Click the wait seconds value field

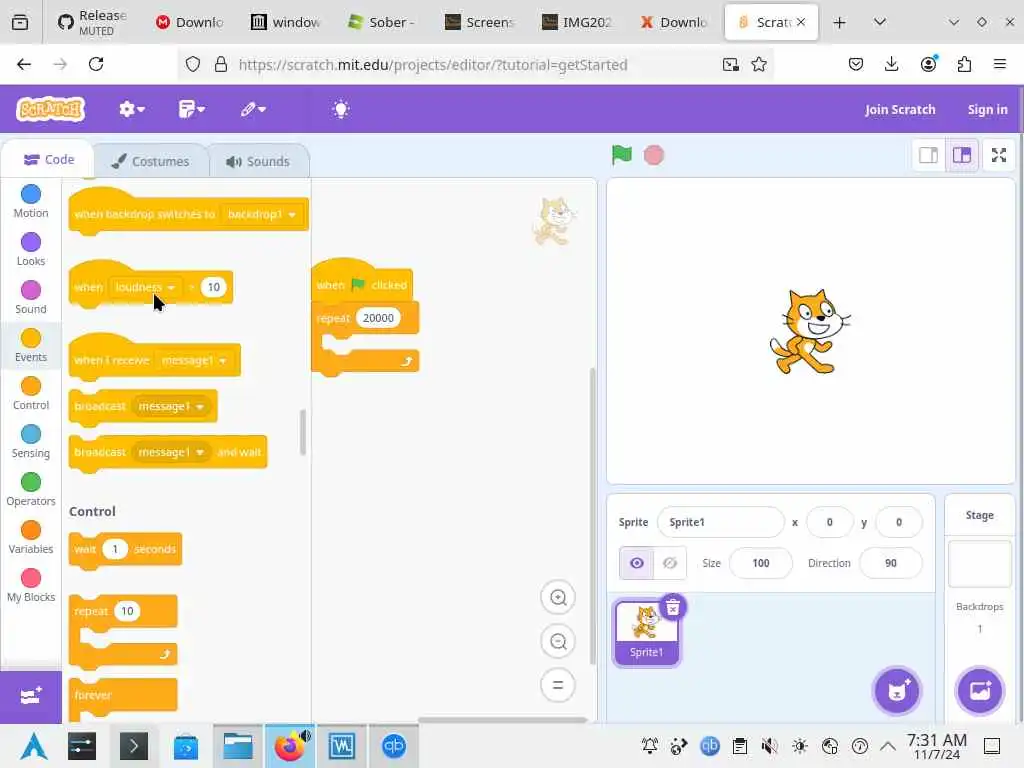[x=115, y=549]
